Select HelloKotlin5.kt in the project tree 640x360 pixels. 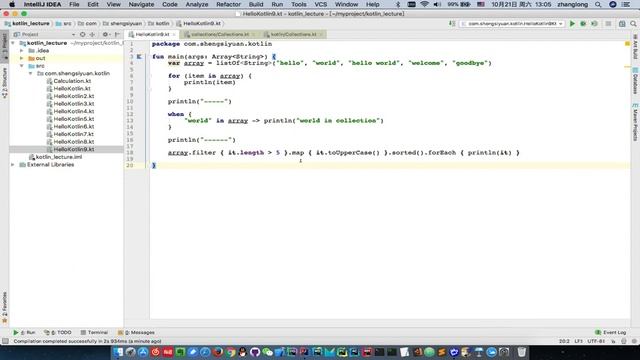73,119
